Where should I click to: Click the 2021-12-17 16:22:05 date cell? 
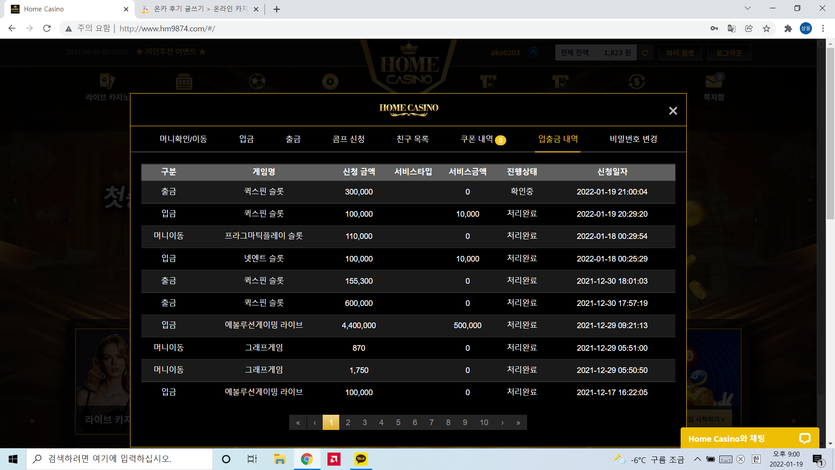(612, 392)
